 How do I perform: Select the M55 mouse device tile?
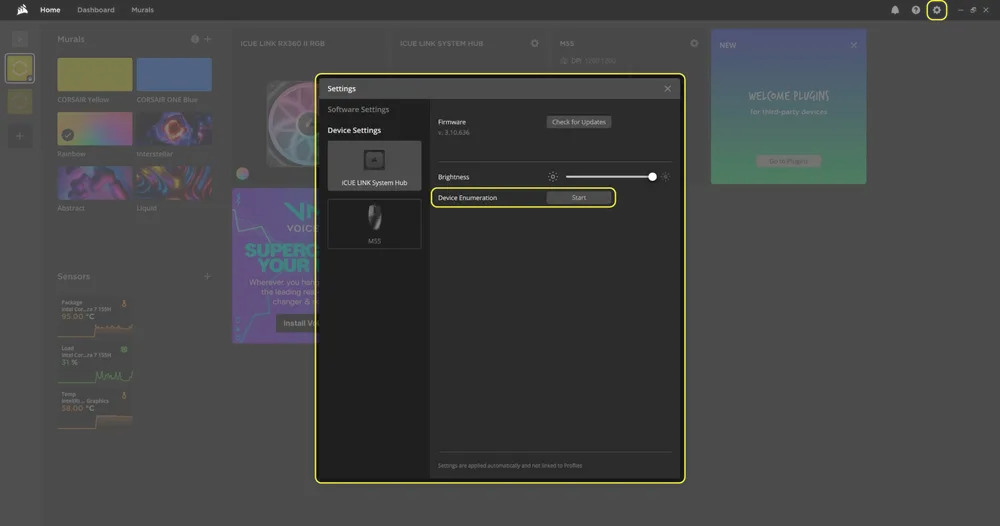click(374, 224)
